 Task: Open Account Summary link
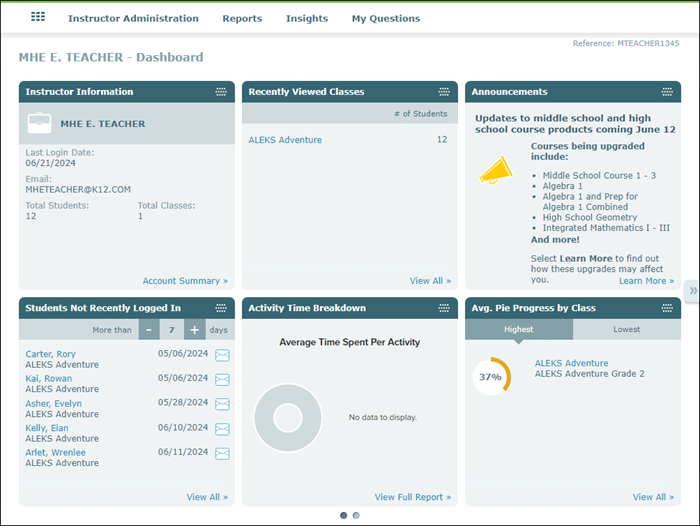[184, 281]
